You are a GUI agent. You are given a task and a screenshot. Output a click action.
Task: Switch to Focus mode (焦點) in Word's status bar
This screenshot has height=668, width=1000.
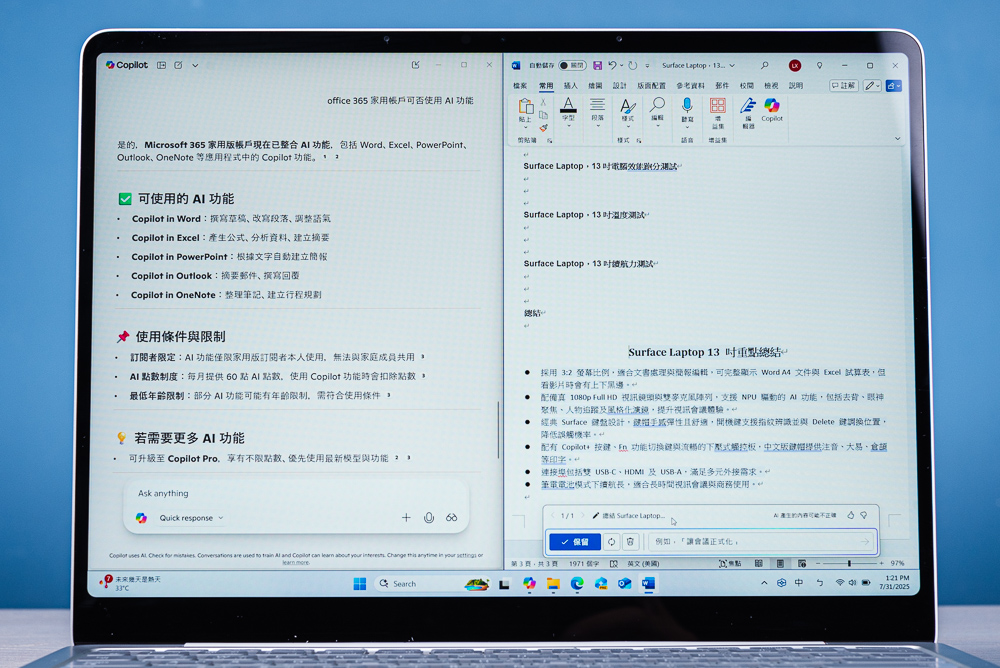[730, 563]
